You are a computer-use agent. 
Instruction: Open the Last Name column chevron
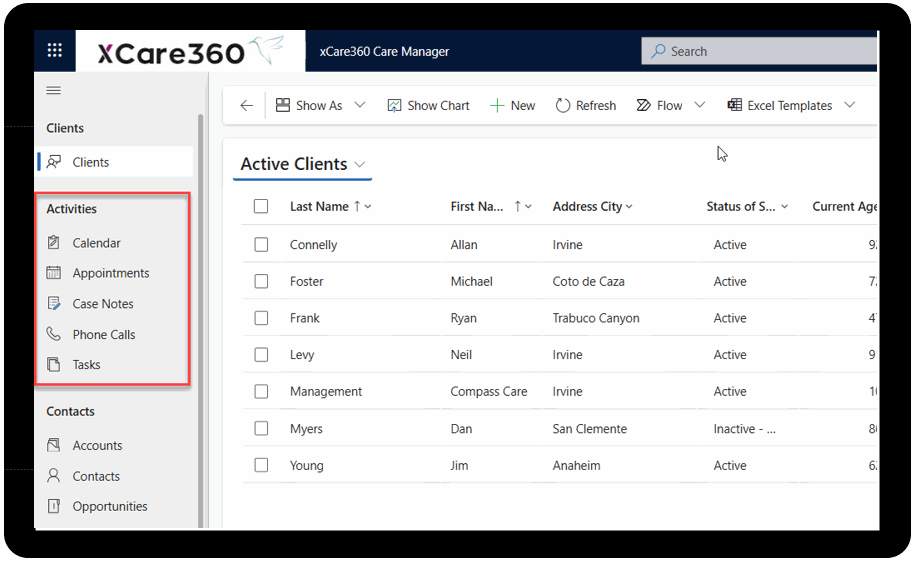(x=368, y=207)
